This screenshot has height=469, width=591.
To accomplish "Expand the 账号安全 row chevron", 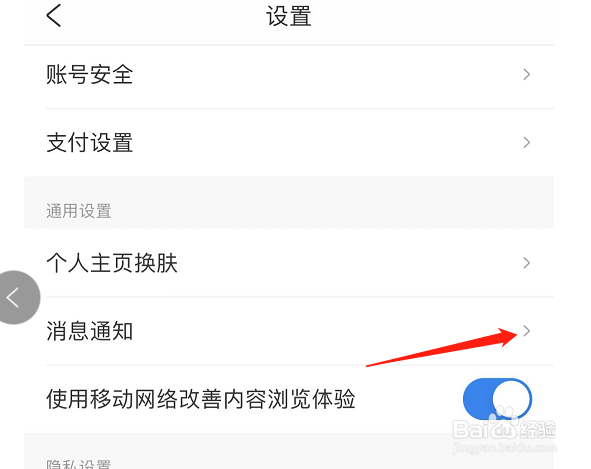I will coord(527,74).
